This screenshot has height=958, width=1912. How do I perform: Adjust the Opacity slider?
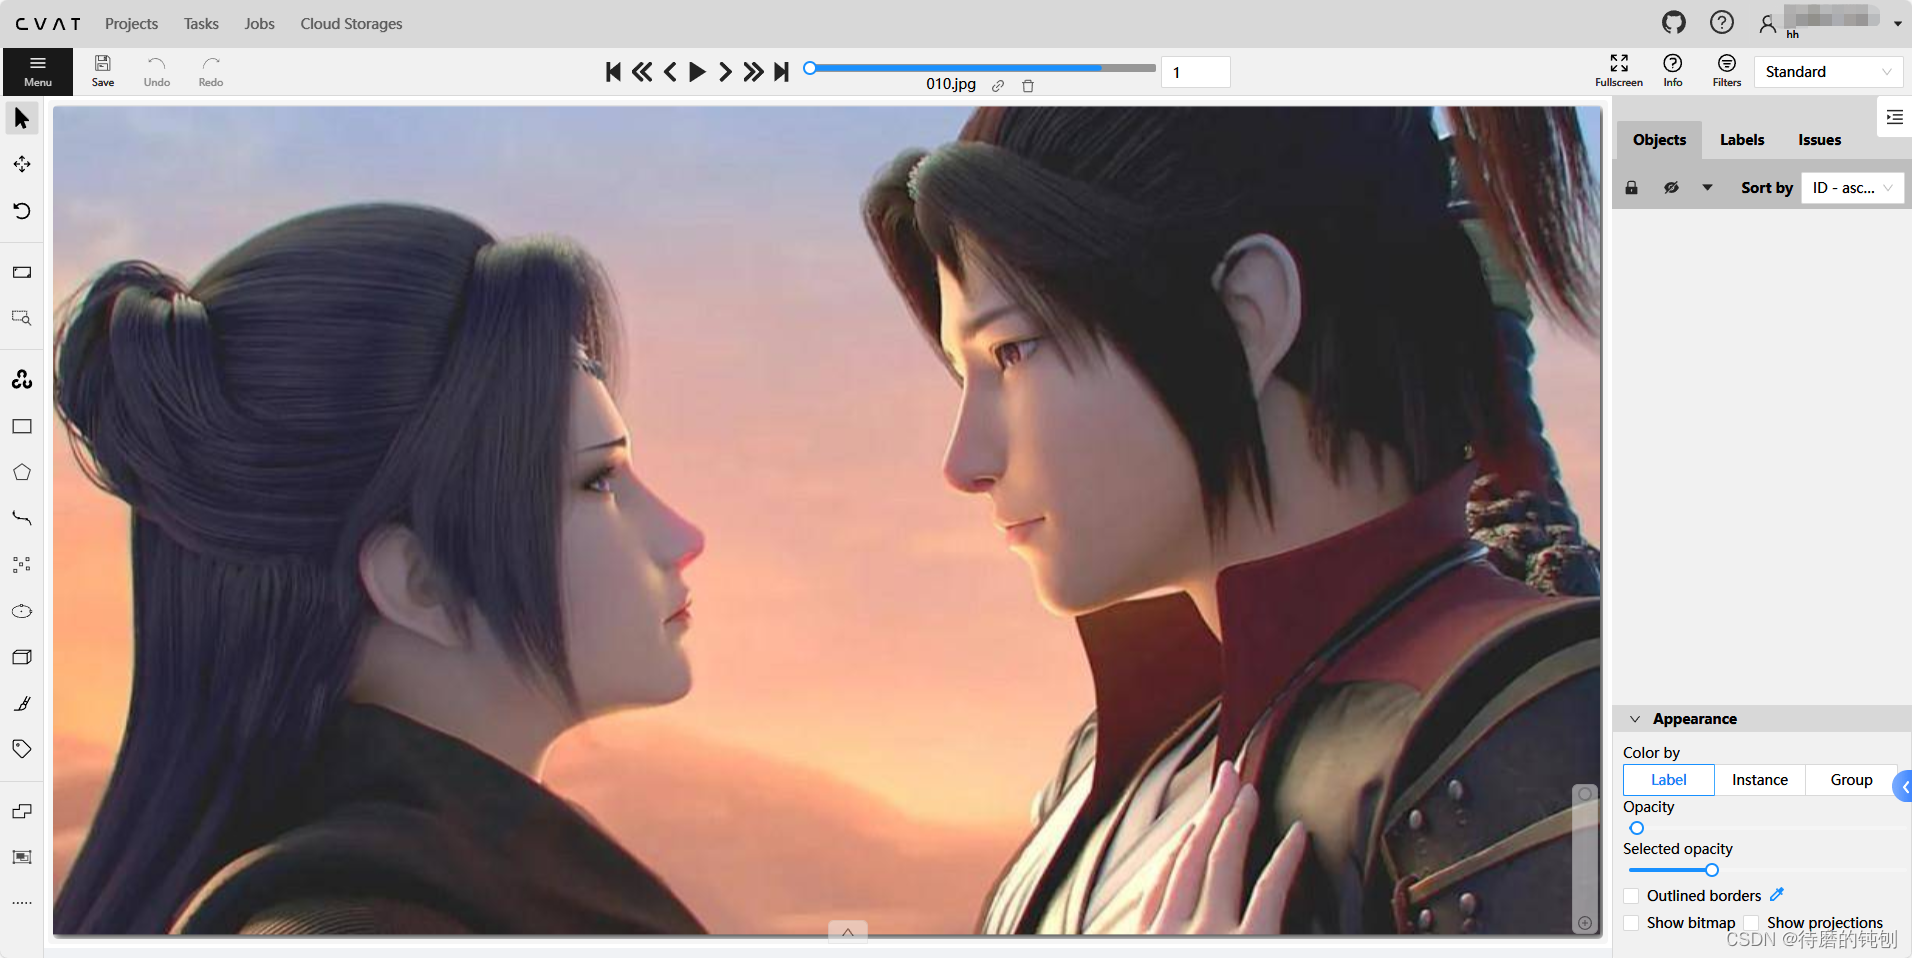point(1636,828)
